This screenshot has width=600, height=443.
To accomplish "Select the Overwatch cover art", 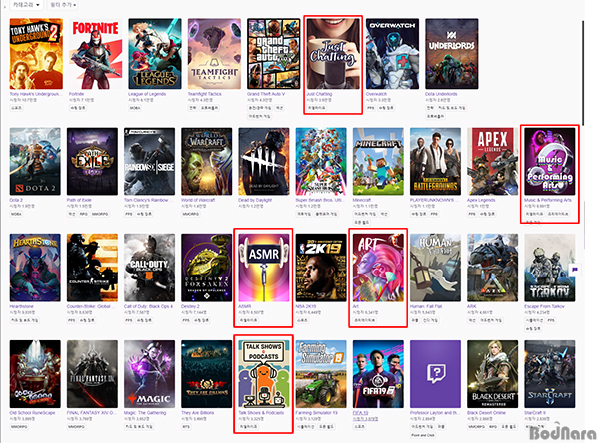I will click(x=392, y=54).
